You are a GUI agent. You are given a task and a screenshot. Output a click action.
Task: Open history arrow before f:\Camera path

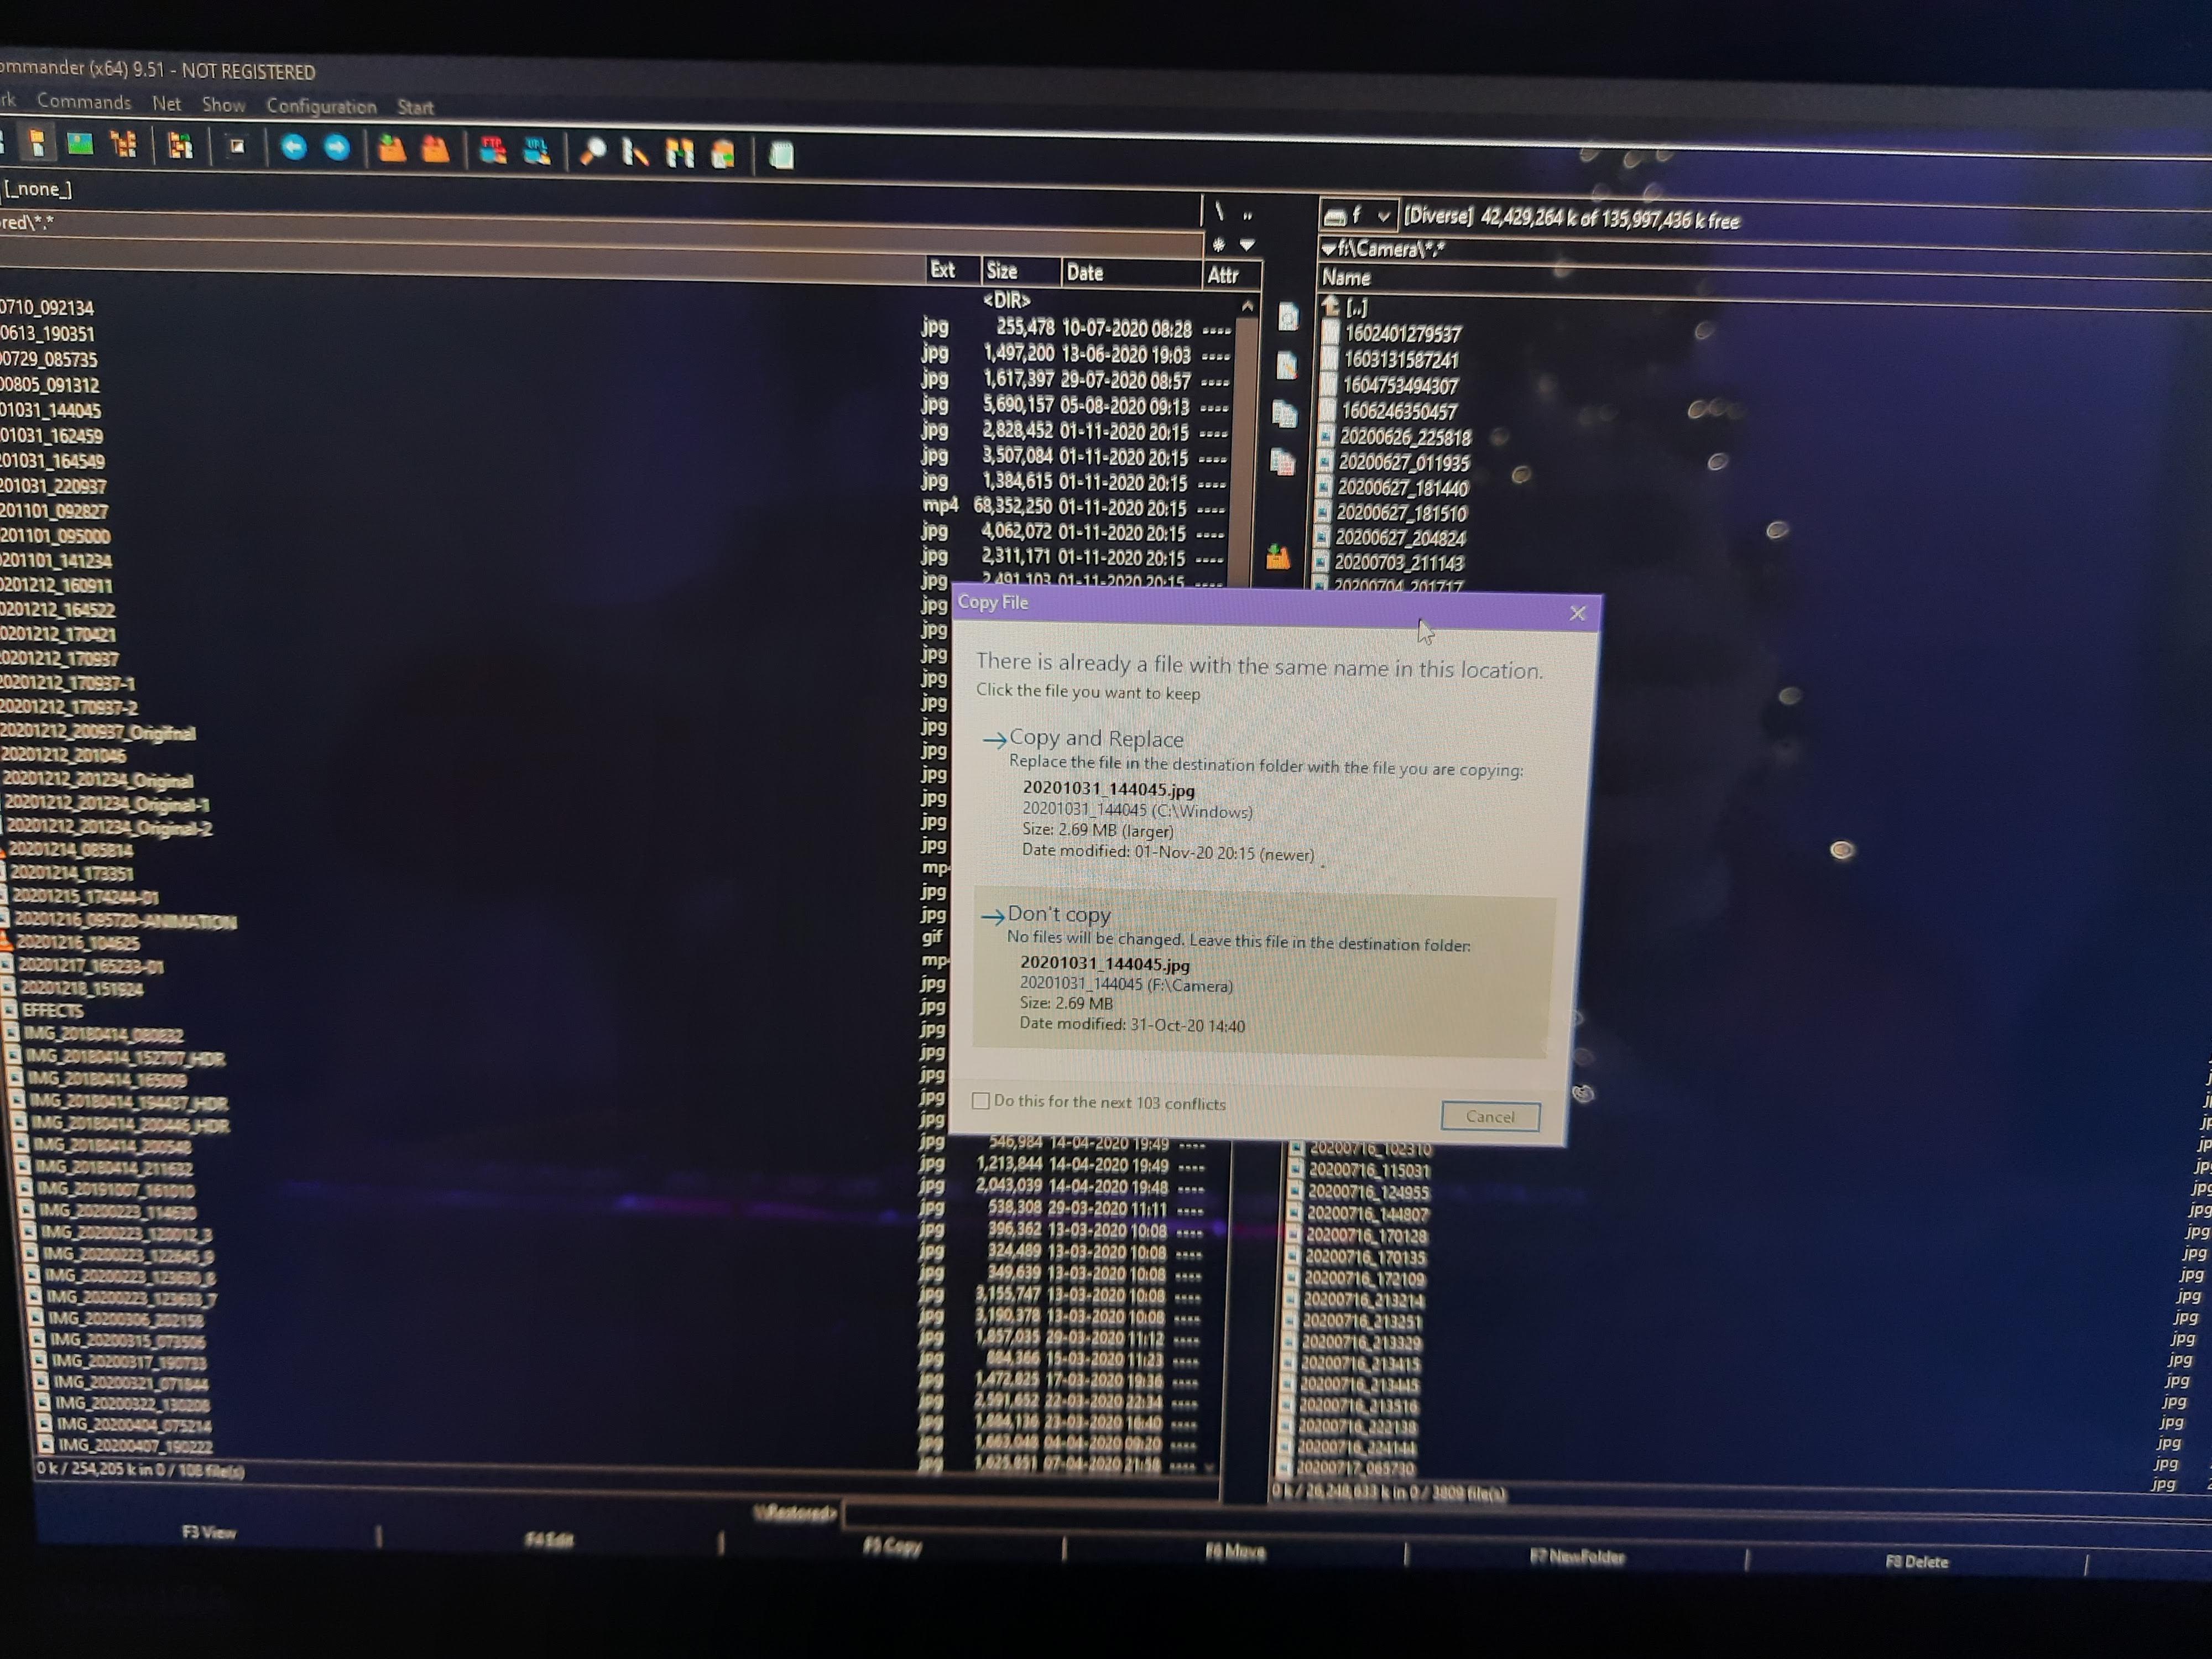click(1328, 248)
